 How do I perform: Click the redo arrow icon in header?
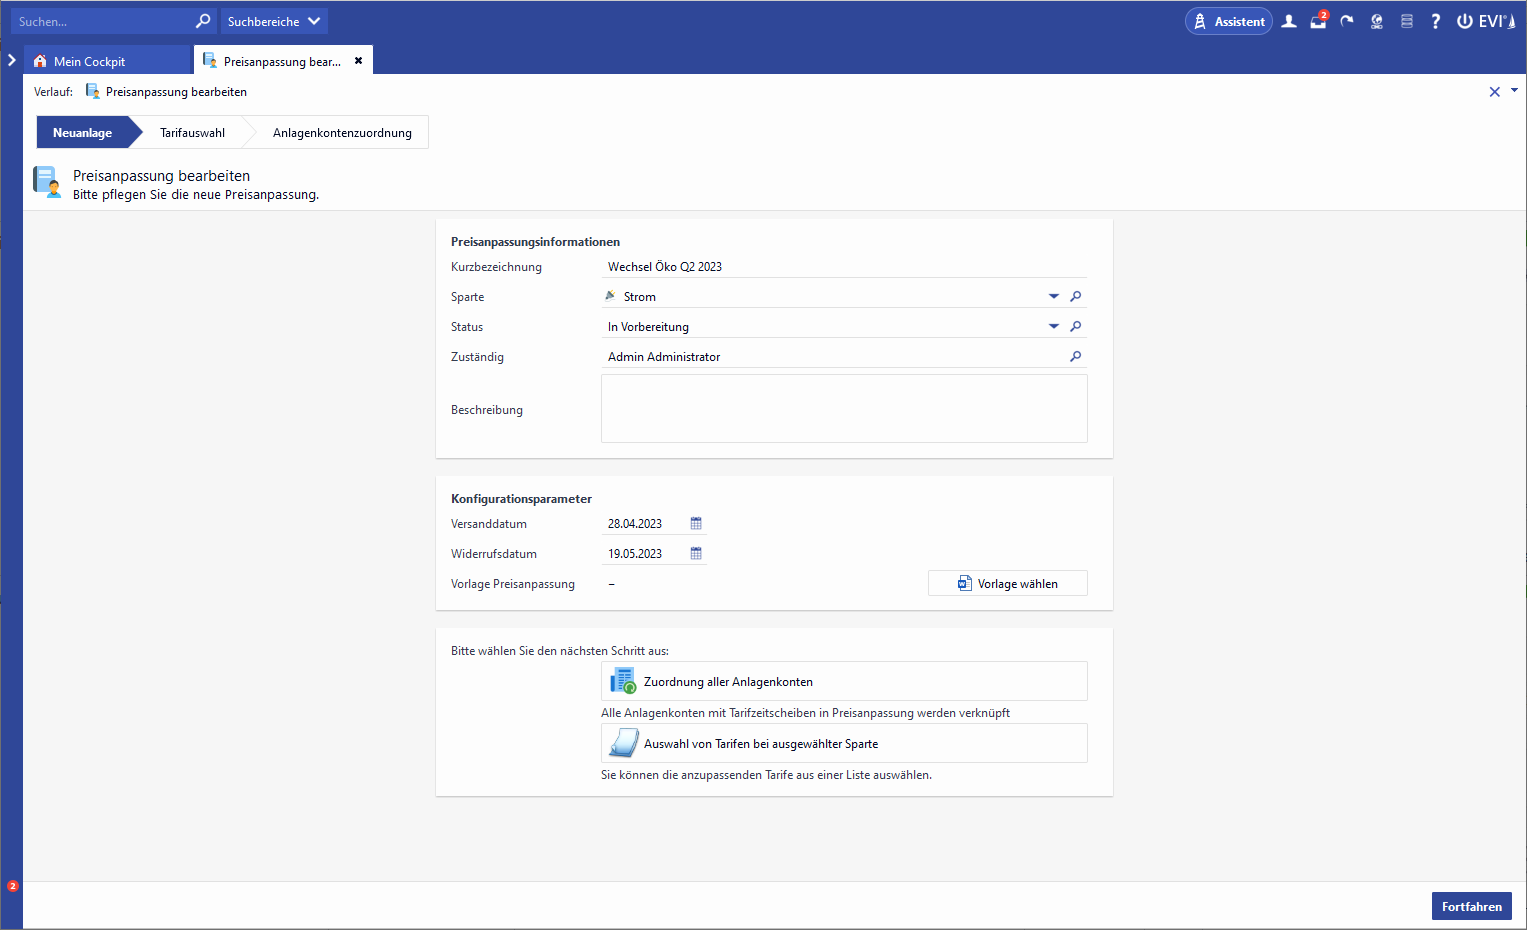tap(1347, 21)
